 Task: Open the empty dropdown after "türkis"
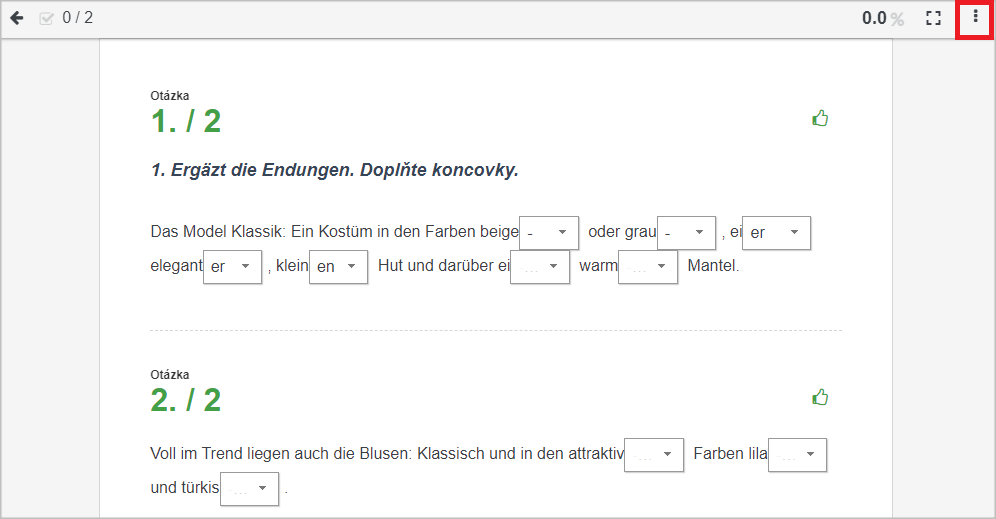pyautogui.click(x=250, y=489)
